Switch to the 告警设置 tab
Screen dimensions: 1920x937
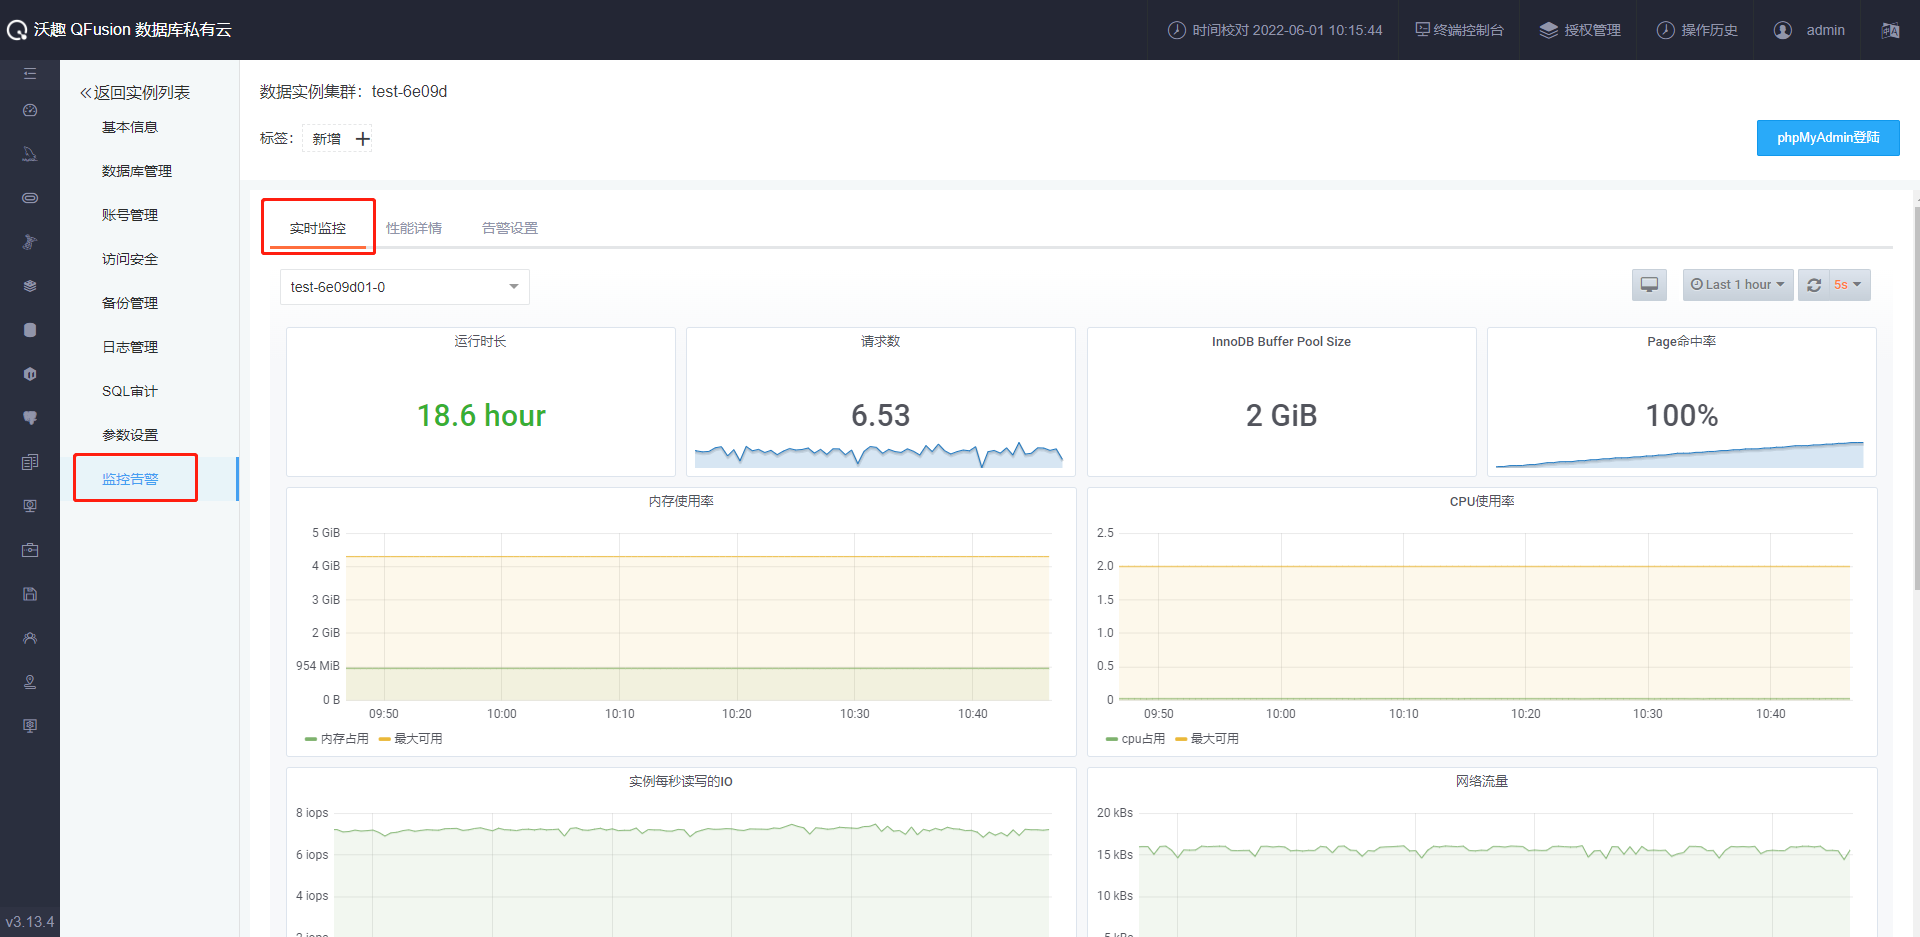tap(510, 228)
